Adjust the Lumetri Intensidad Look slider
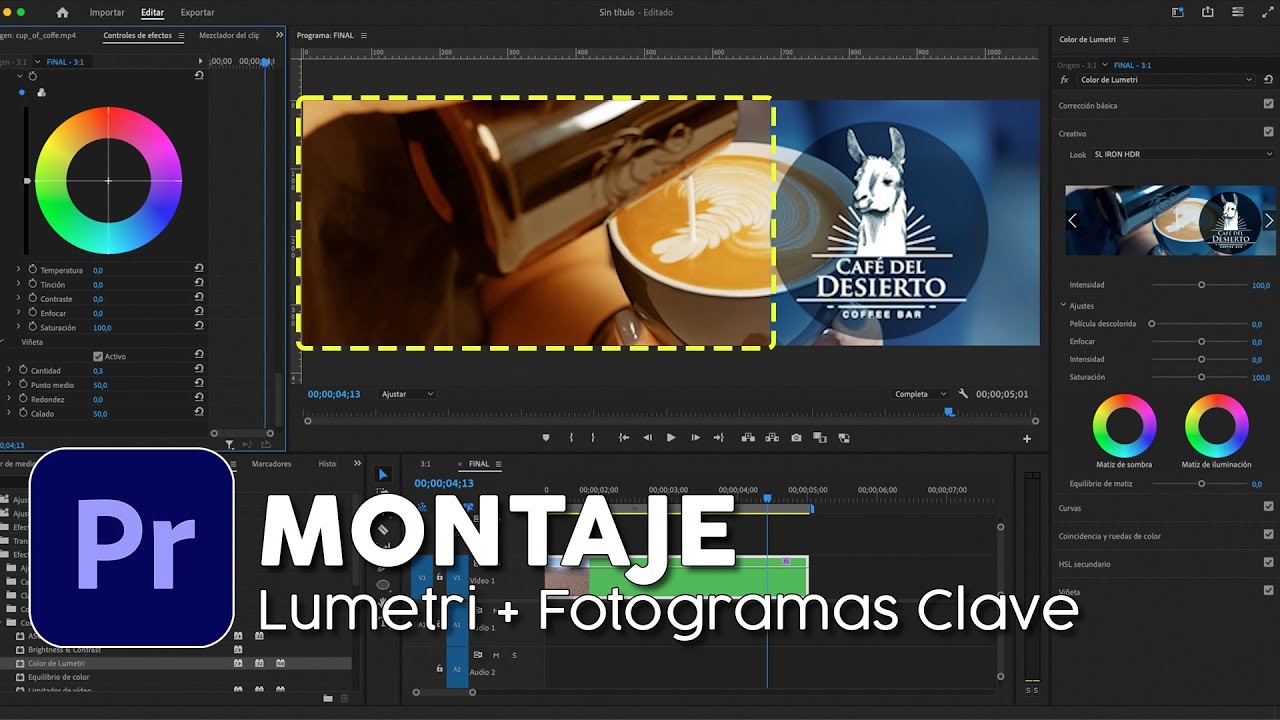The image size is (1280, 720). click(1201, 285)
